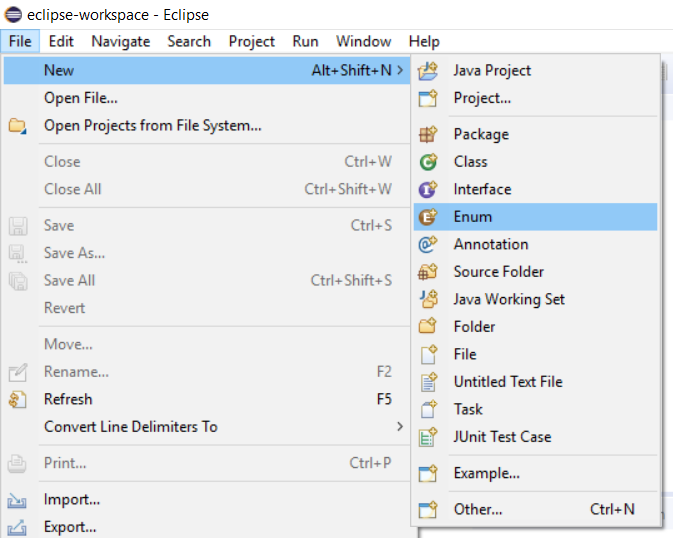Click the Example... wizard icon
This screenshot has width=673, height=538.
[x=428, y=473]
